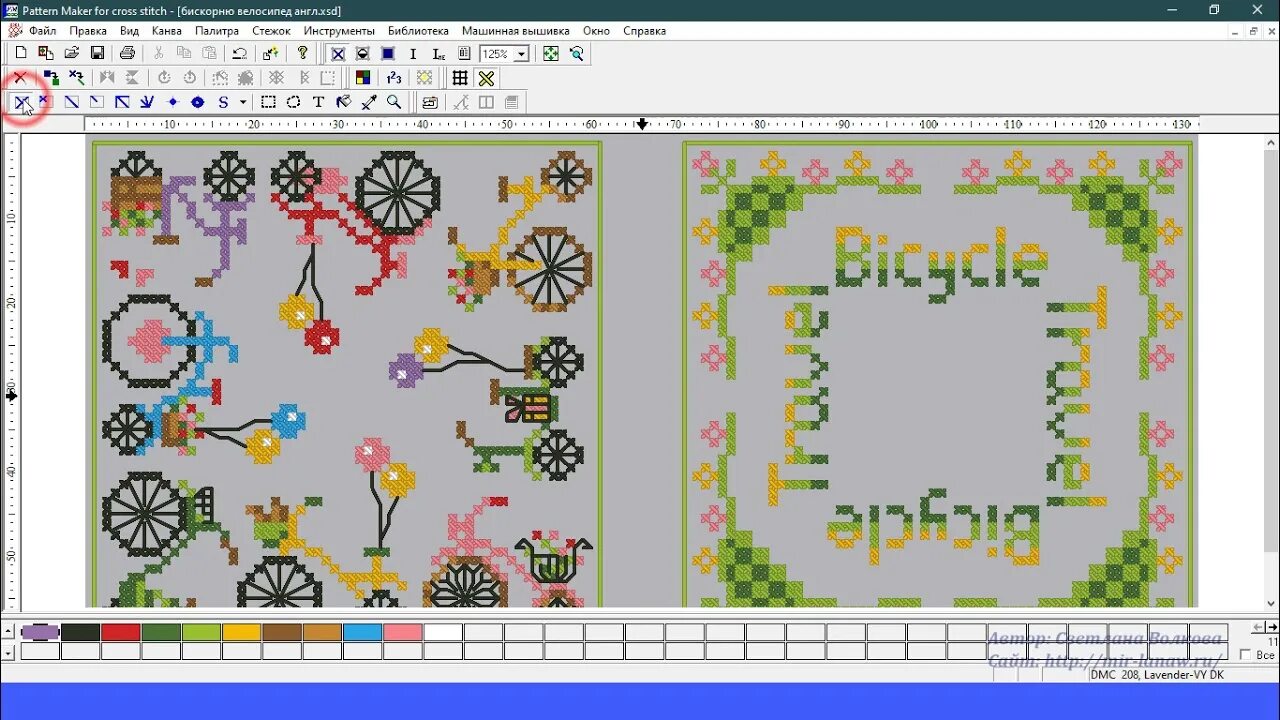Toggle the yellow cross stitch display icon
The height and width of the screenshot is (720, 1280).
pos(486,77)
